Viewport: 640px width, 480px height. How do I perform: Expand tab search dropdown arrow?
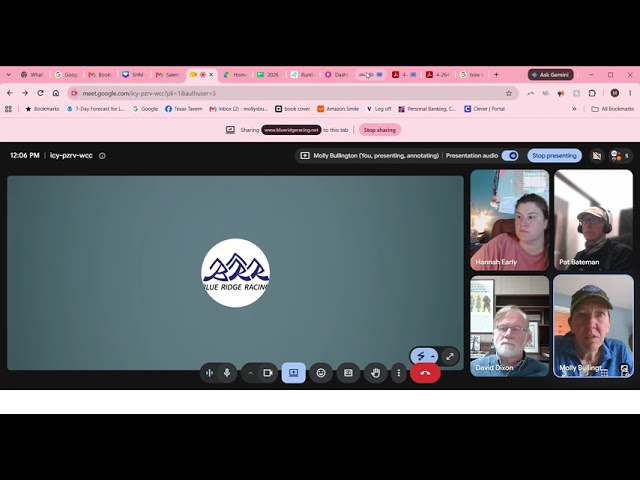pos(8,75)
